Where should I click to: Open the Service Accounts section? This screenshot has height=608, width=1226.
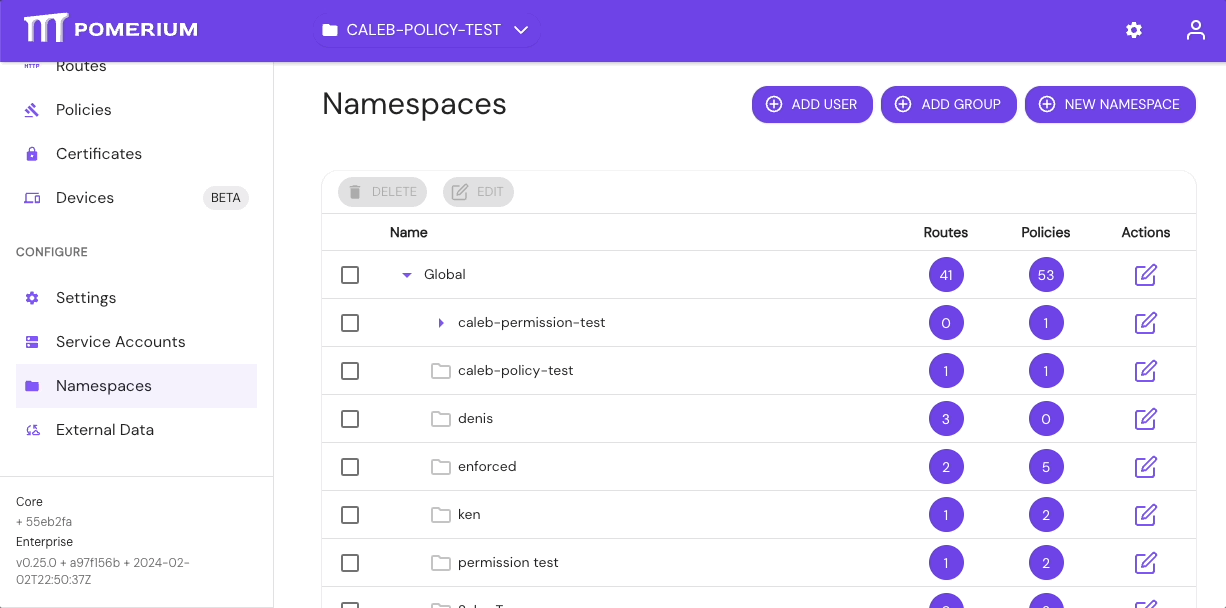point(119,341)
